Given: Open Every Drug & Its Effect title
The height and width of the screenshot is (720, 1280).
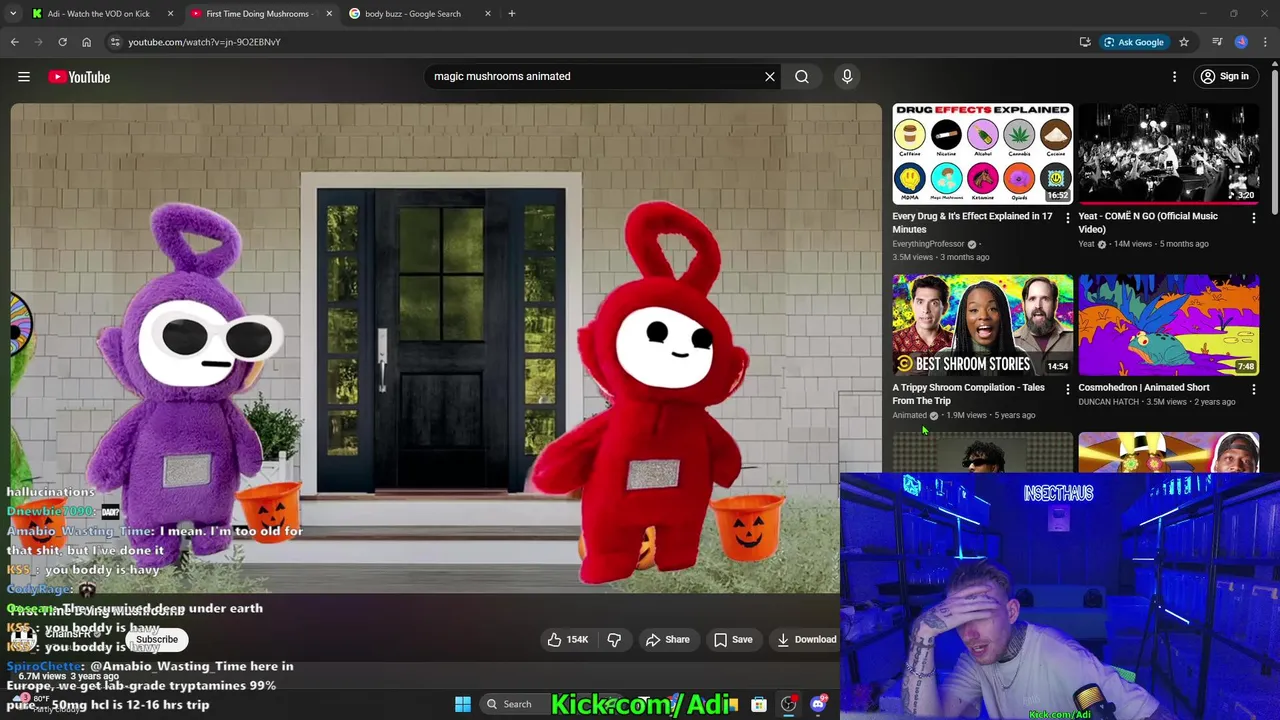Looking at the screenshot, I should [972, 223].
